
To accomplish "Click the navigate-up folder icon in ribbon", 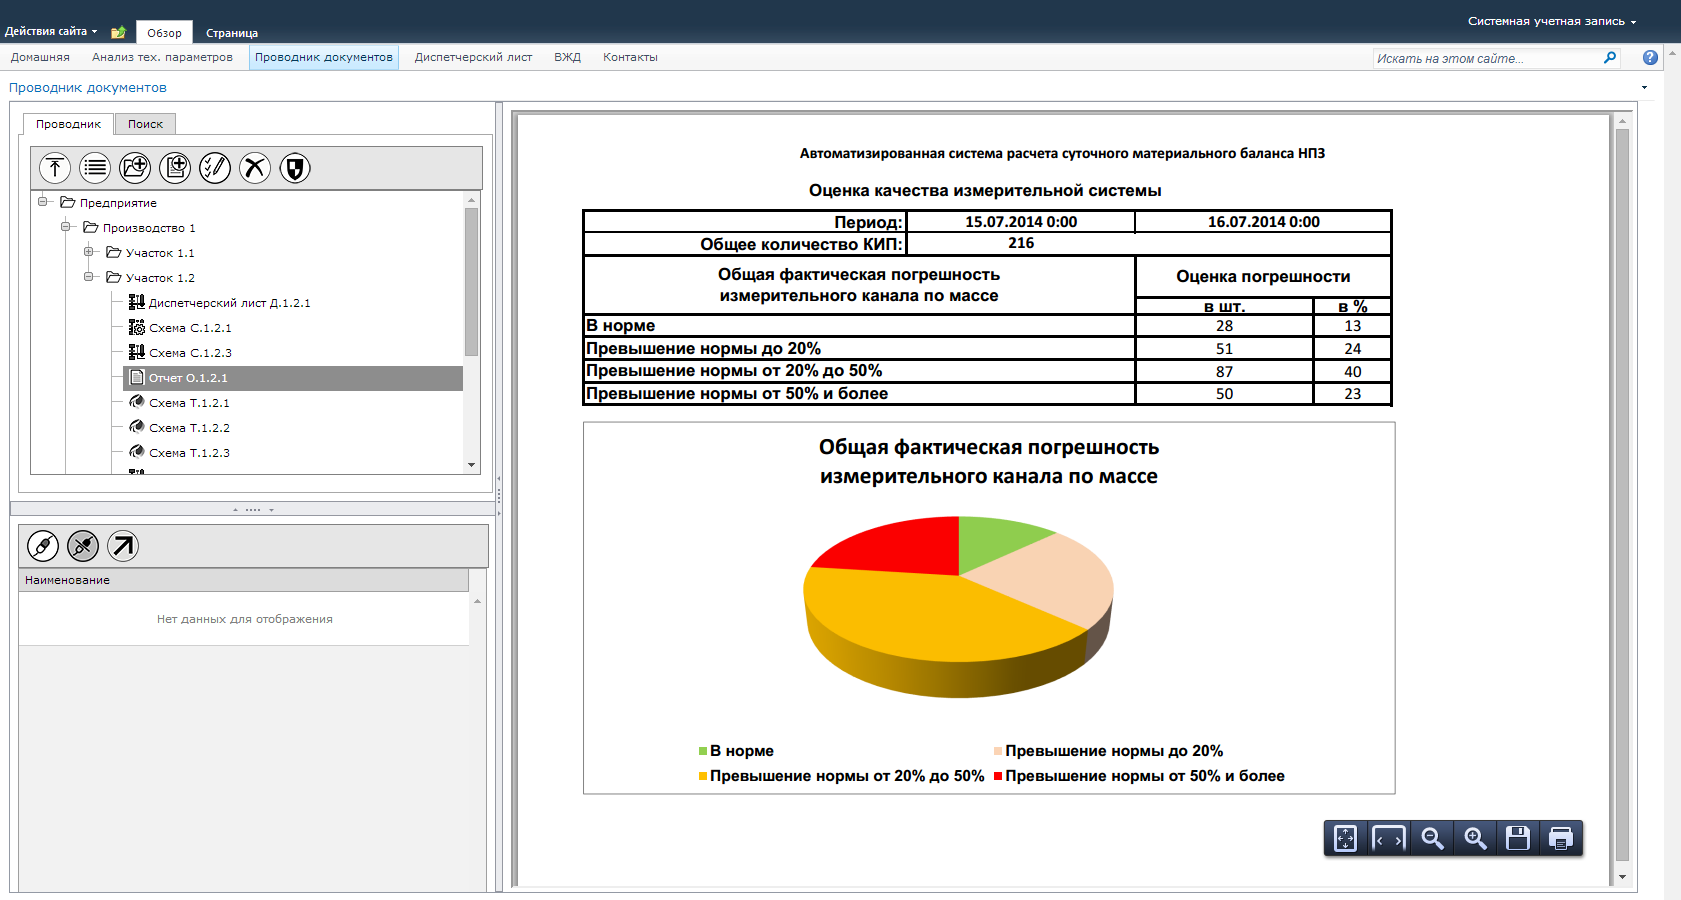I will tap(118, 32).
